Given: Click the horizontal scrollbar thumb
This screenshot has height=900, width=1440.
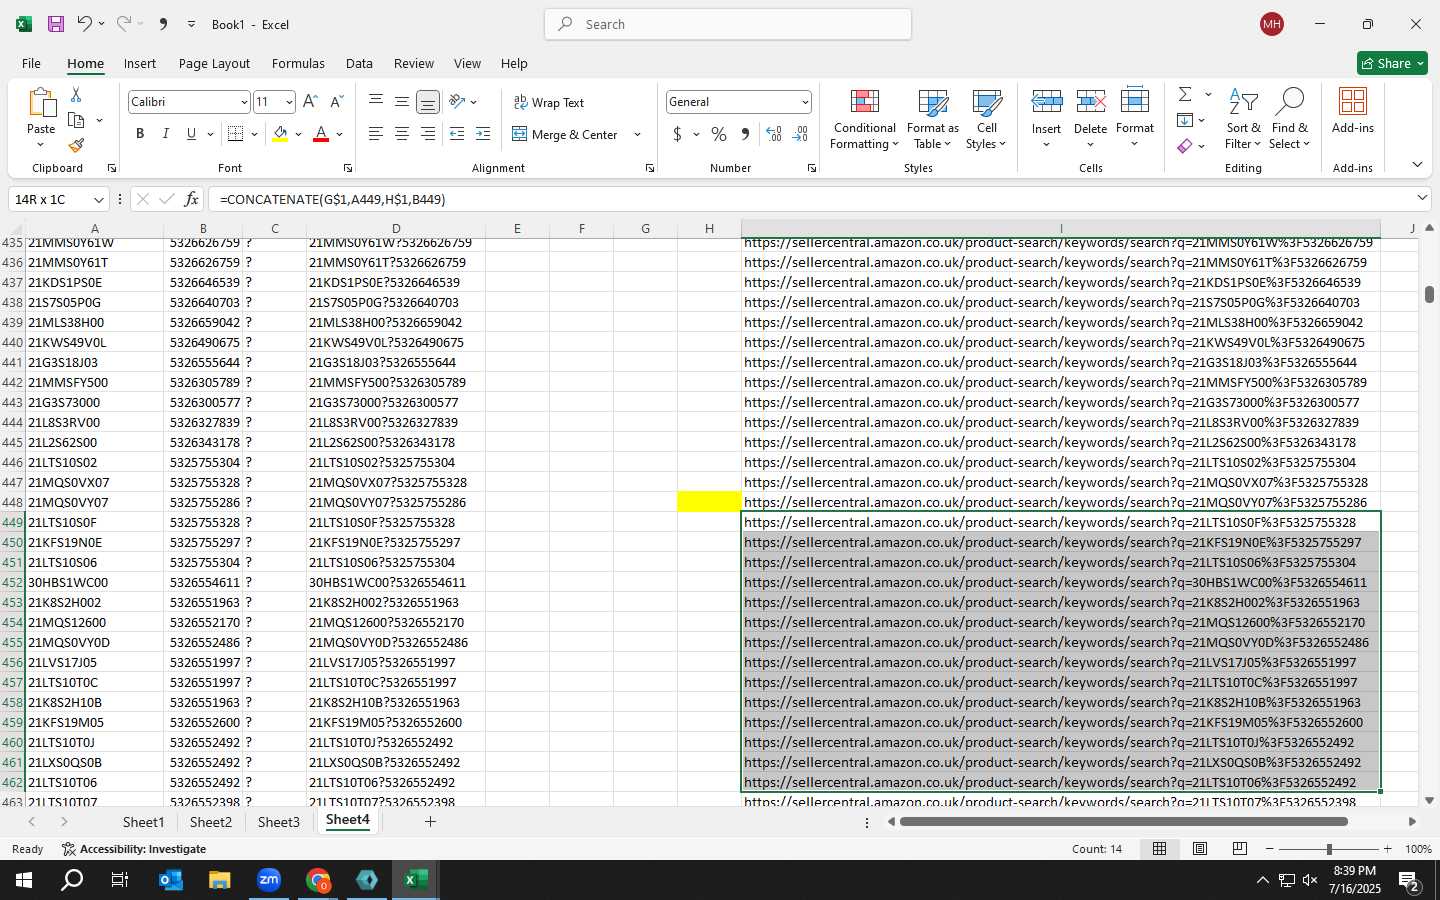Looking at the screenshot, I should [1123, 822].
